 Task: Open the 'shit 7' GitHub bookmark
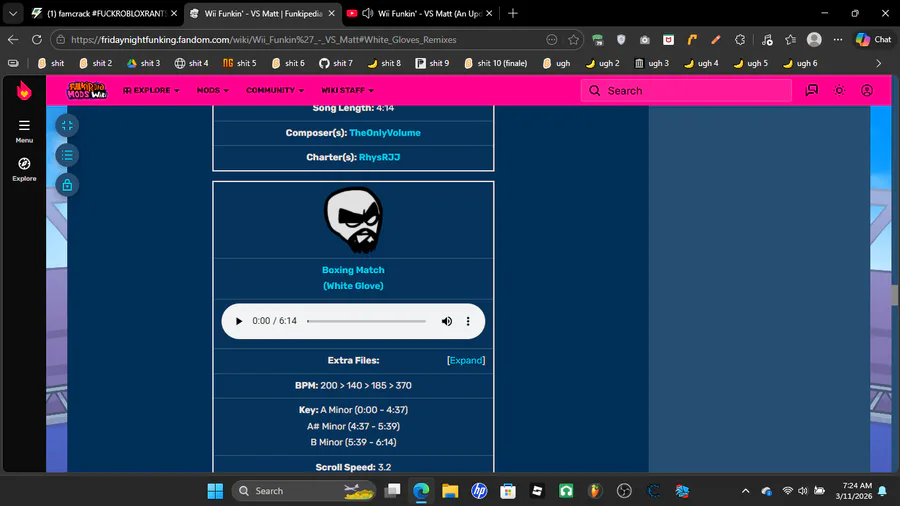point(336,63)
